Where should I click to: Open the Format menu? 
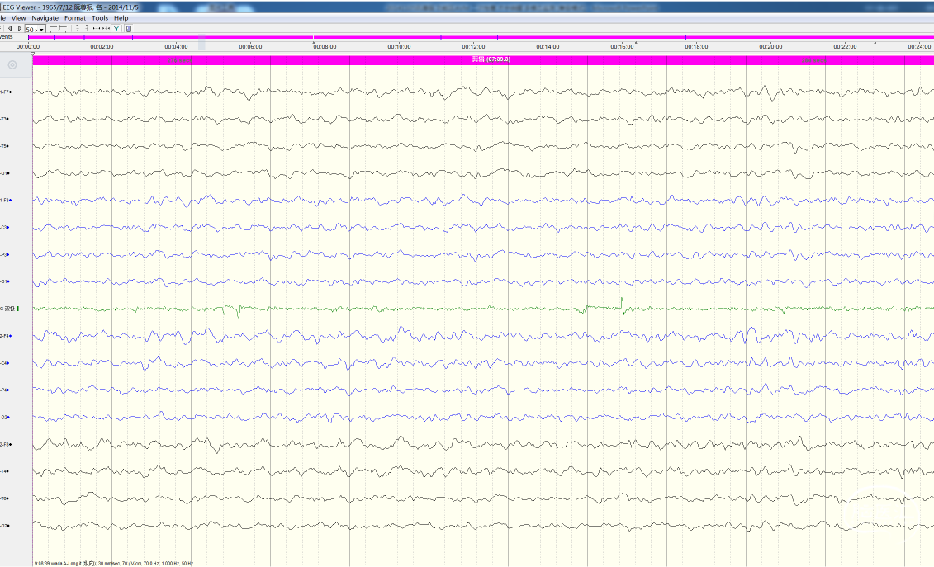coord(75,18)
